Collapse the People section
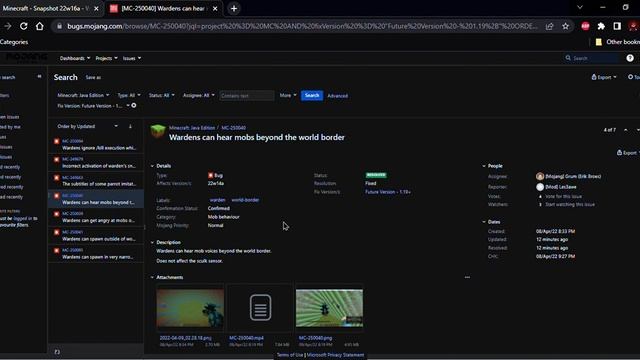640x360 pixels. 484,166
